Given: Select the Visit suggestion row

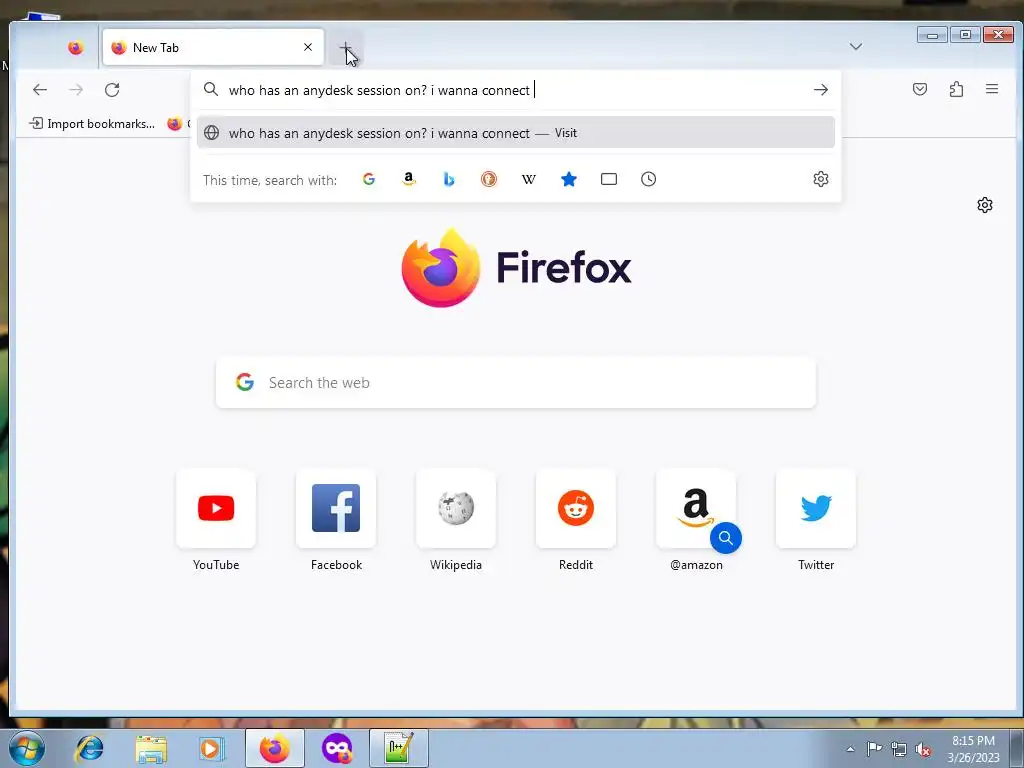Looking at the screenshot, I should click(x=515, y=133).
